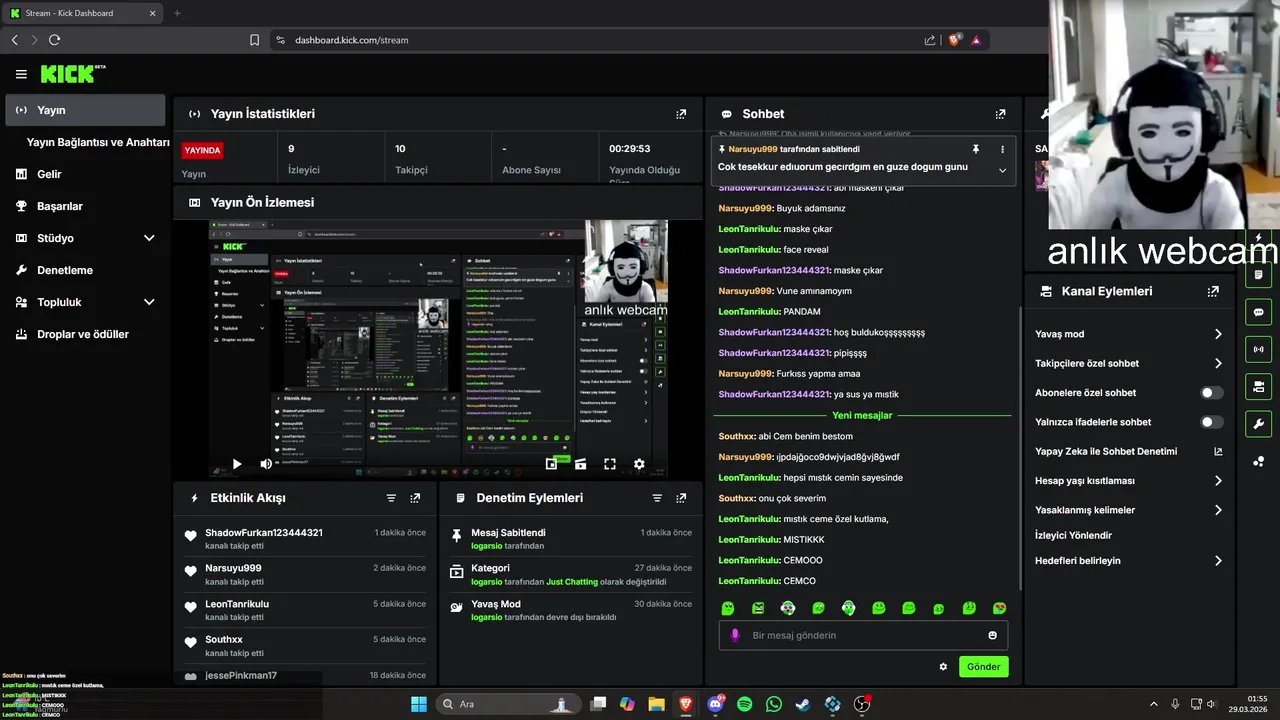The width and height of the screenshot is (1280, 720).
Task: Open a new browser tab
Action: 177,13
